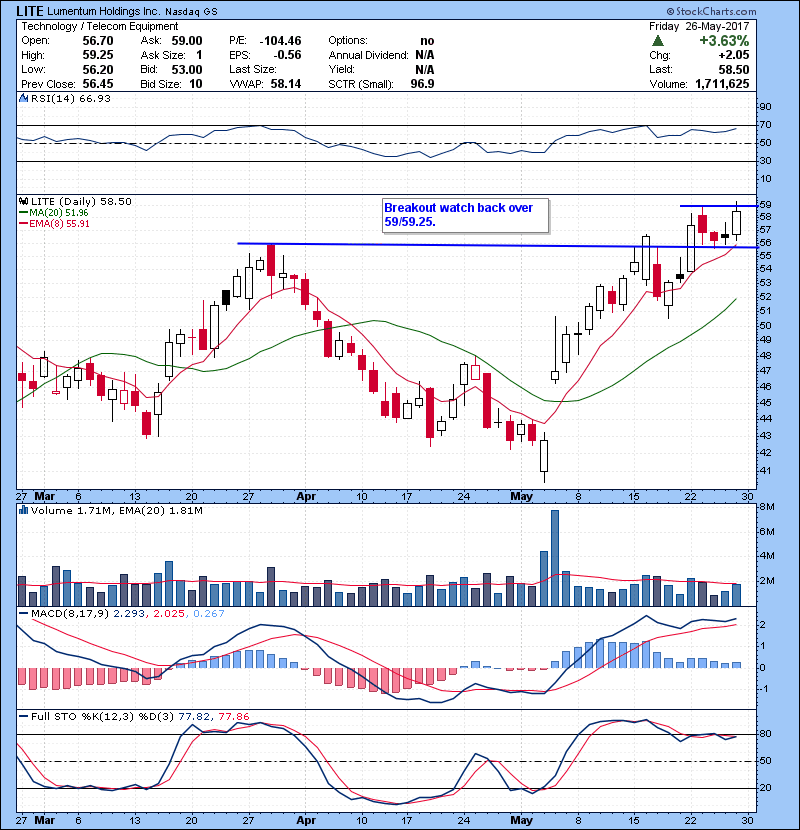This screenshot has height=830, width=800.
Task: Click the LITE candlestick icon in price legend
Action: click(23, 202)
